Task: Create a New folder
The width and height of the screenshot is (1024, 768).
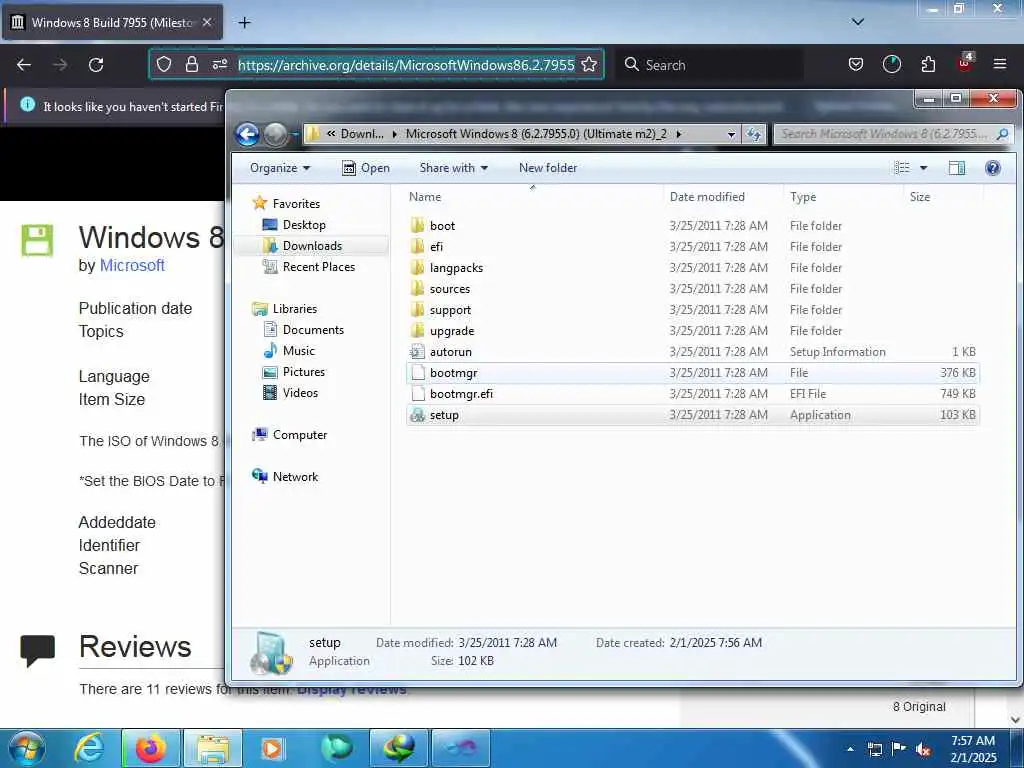Action: point(548,168)
